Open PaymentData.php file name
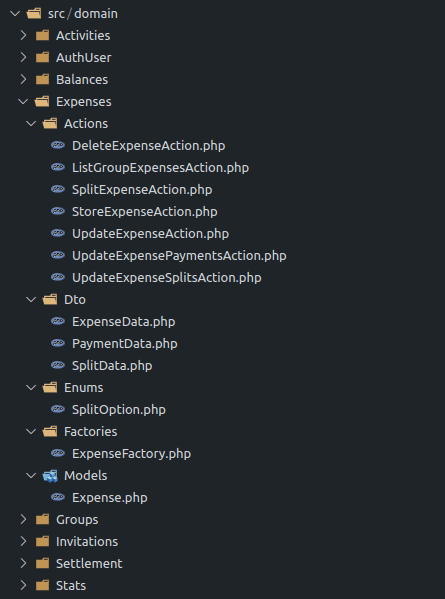Screen dimensions: 445x599 (x=125, y=344)
